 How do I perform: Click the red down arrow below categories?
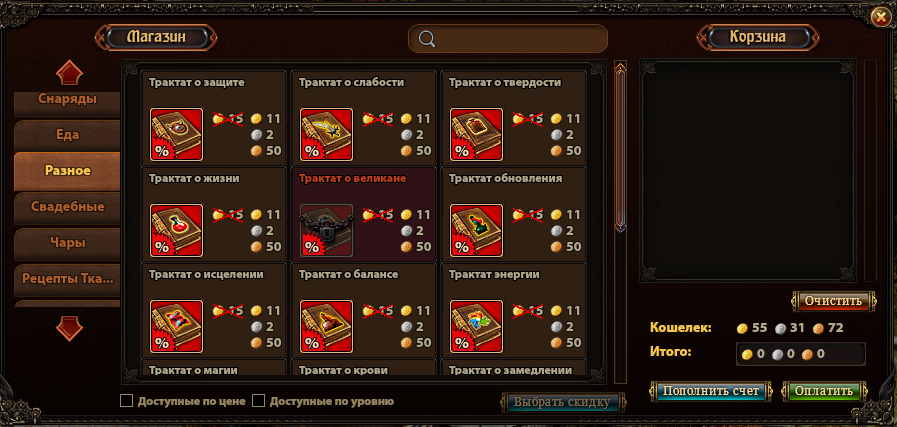point(70,329)
